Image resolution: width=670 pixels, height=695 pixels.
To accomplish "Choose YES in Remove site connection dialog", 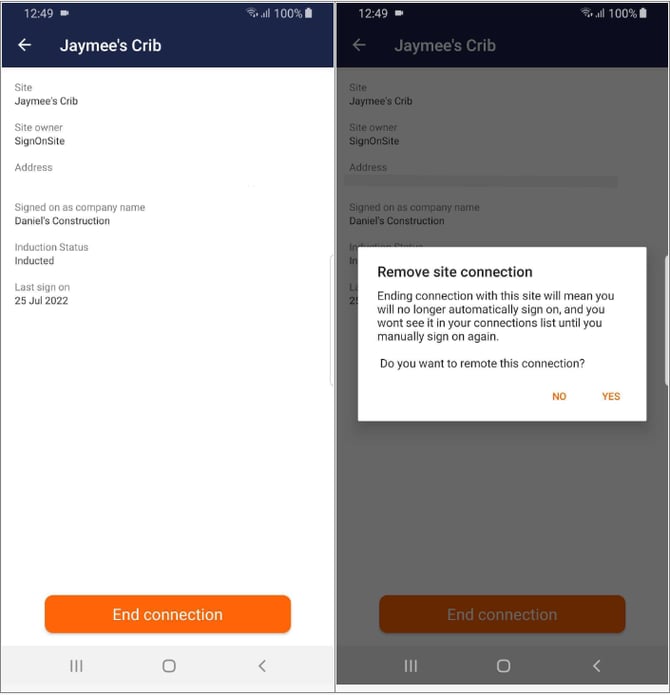I will [x=611, y=396].
